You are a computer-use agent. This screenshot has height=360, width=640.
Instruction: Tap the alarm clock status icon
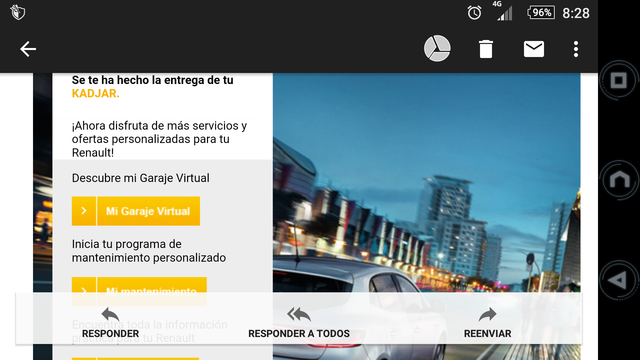(474, 13)
